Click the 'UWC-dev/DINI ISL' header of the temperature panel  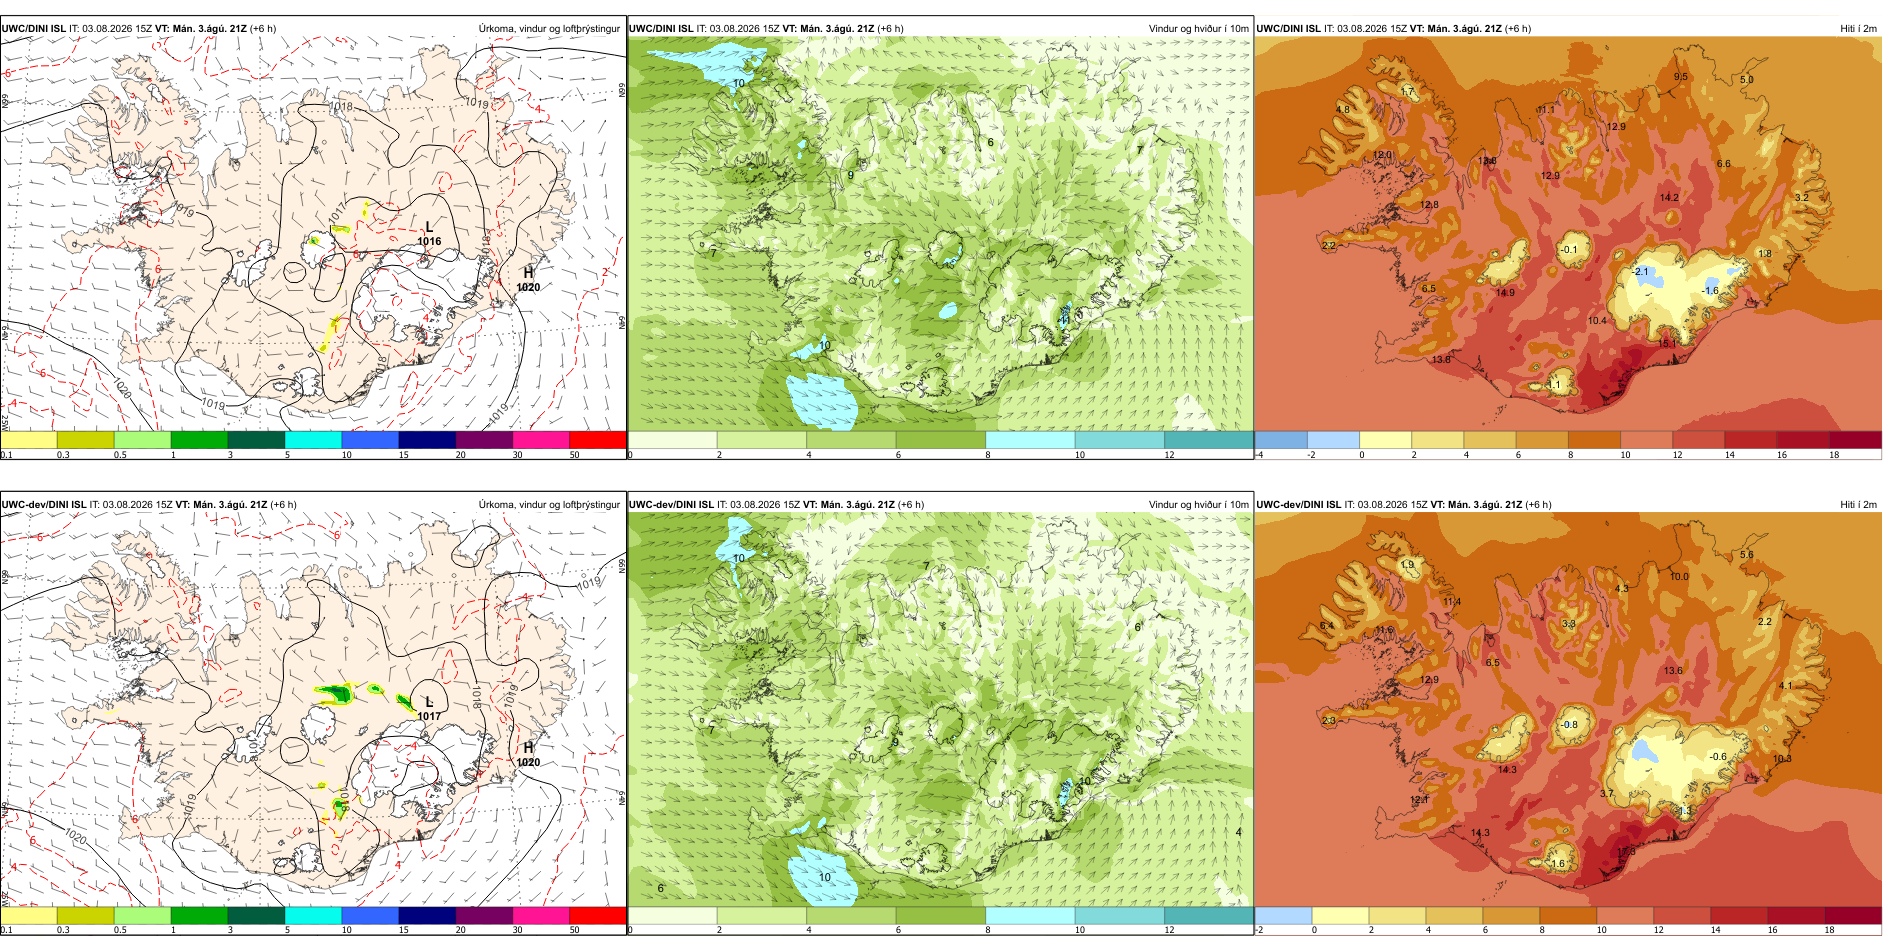pyautogui.click(x=1298, y=504)
